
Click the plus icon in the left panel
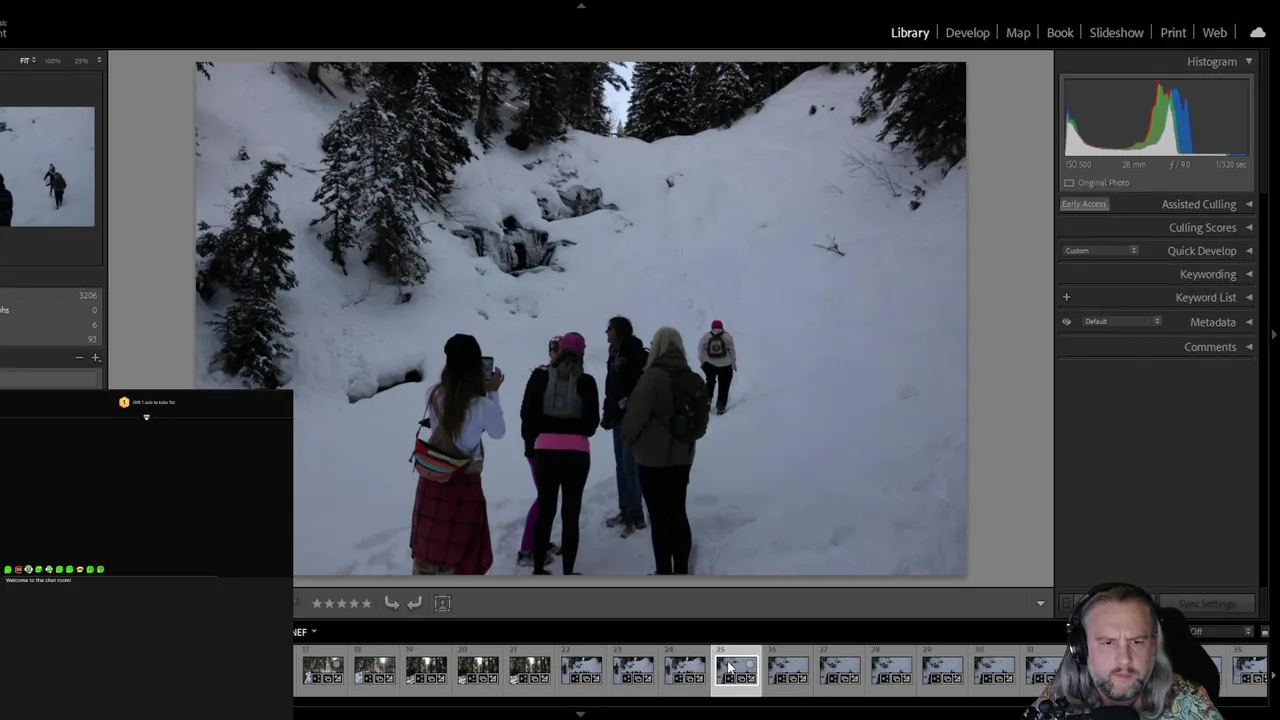click(96, 358)
